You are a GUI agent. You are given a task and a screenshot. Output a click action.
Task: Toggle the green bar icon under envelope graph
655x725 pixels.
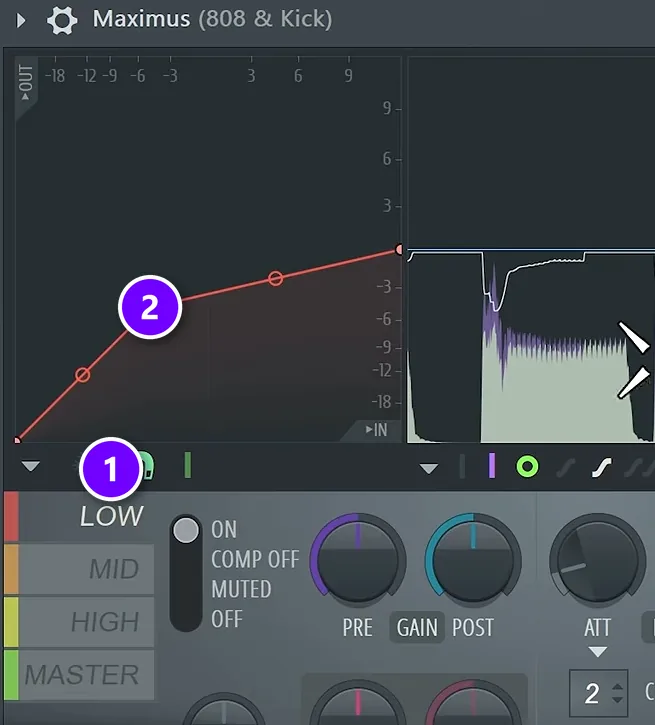[x=187, y=465]
